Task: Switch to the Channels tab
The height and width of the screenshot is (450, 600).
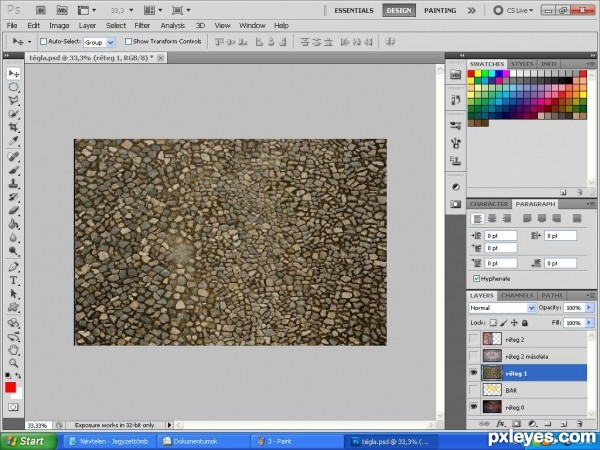Action: click(517, 295)
